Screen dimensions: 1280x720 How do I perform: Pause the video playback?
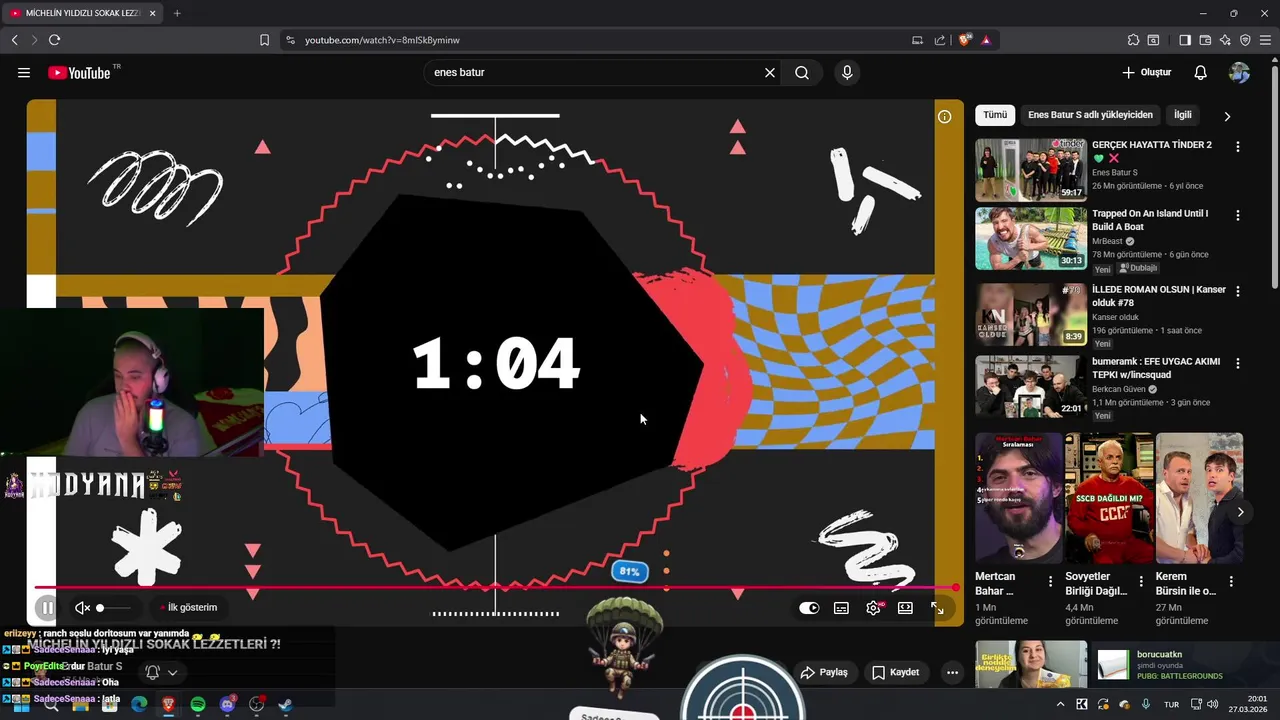point(46,607)
